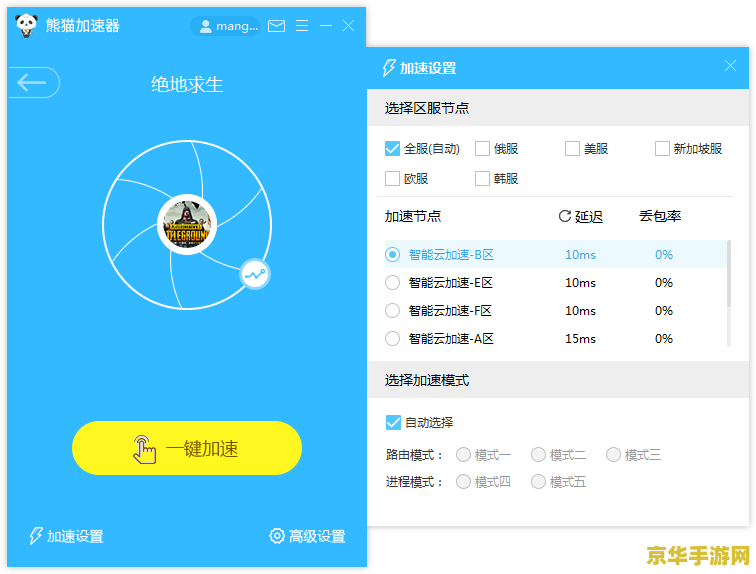Open 加速设置 at bottom of main window

67,536
